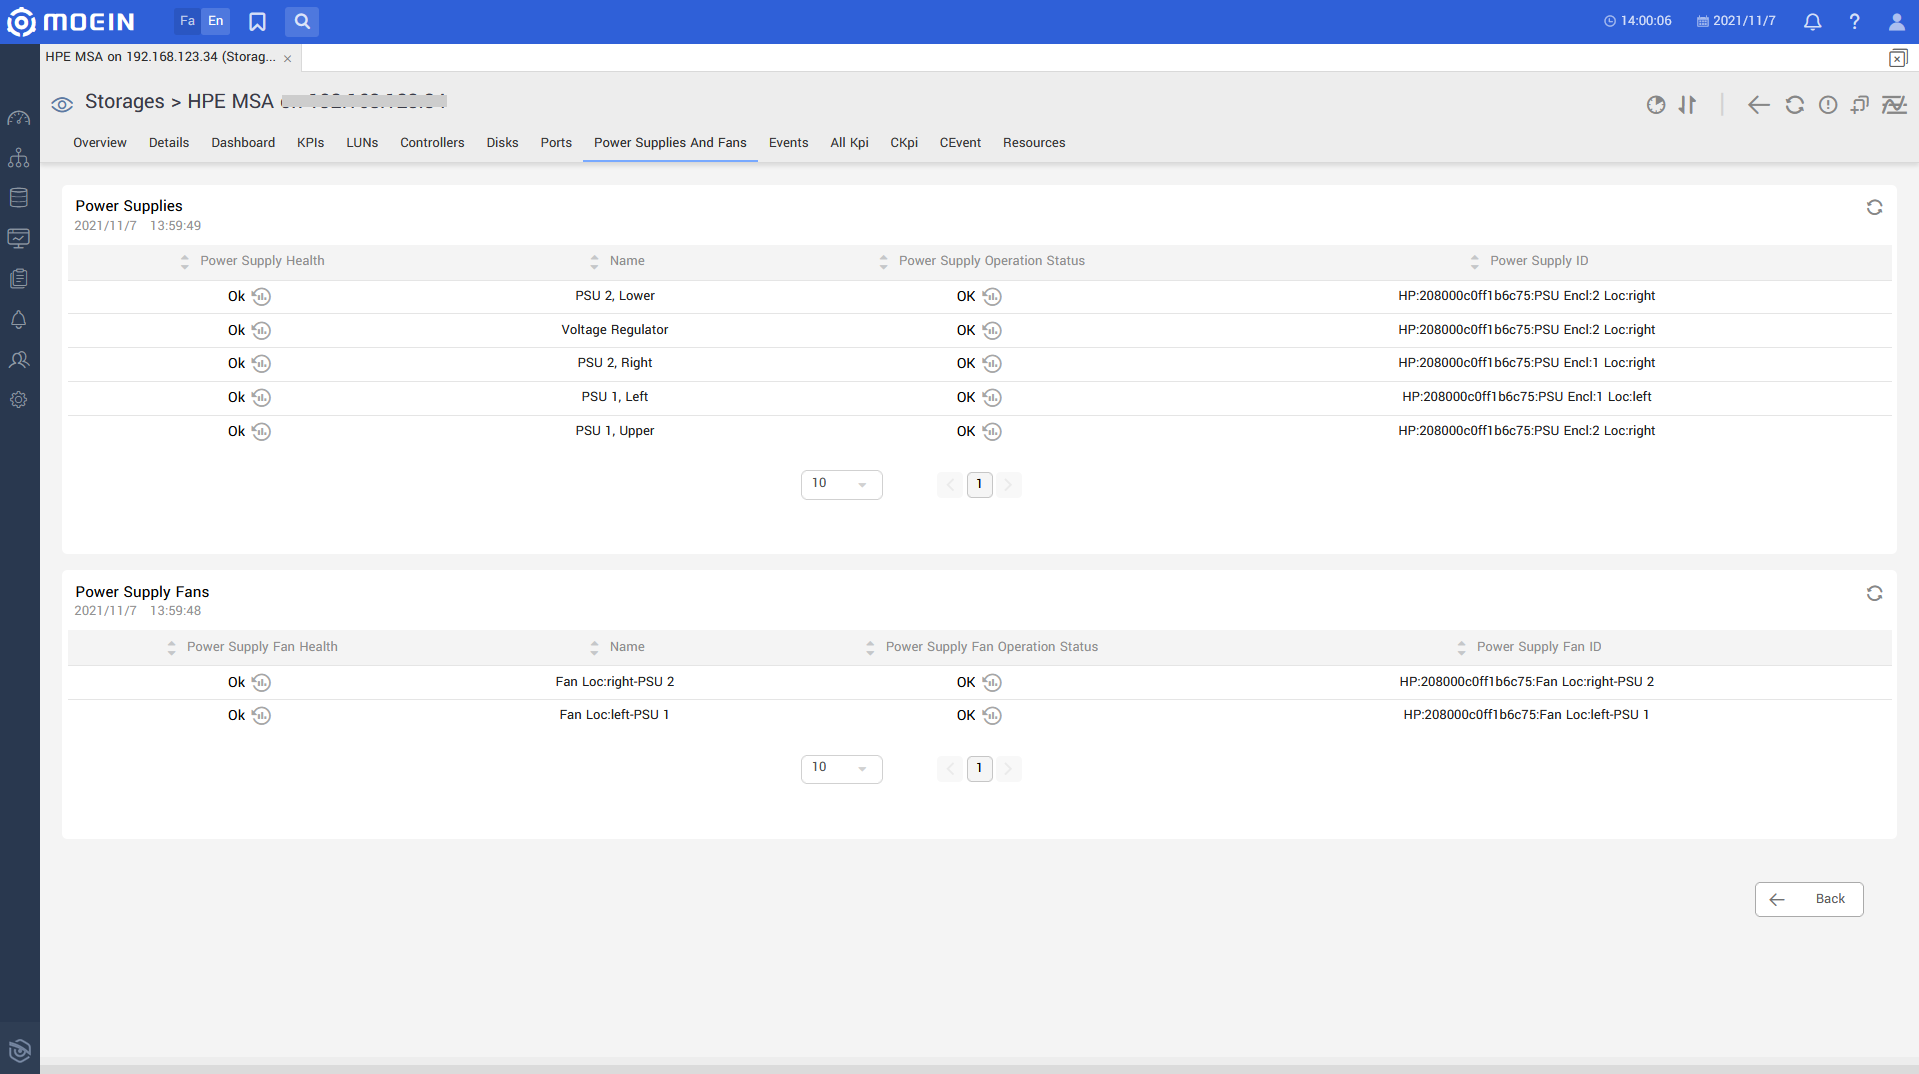Image resolution: width=1919 pixels, height=1074 pixels.
Task: Click the window restore icon at top right
Action: click(1897, 58)
